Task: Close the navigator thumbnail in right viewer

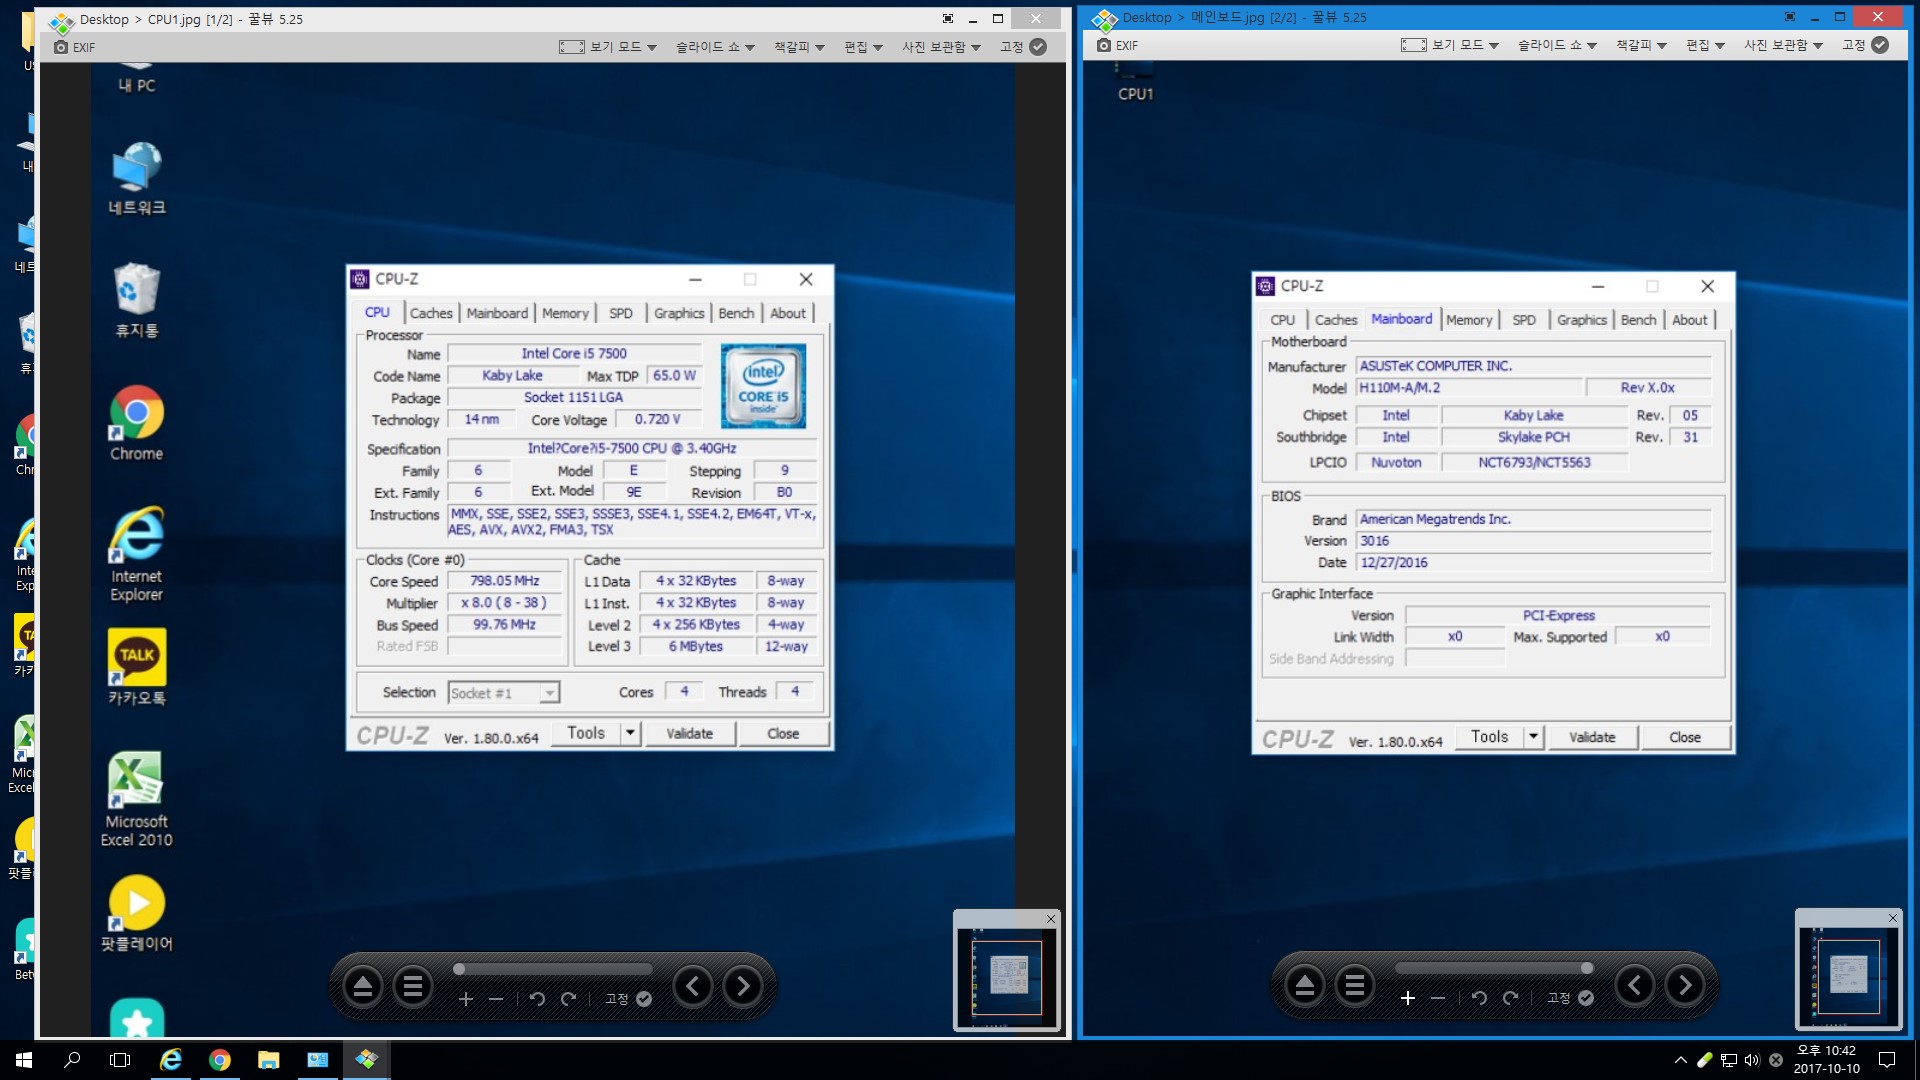Action: coord(1892,917)
